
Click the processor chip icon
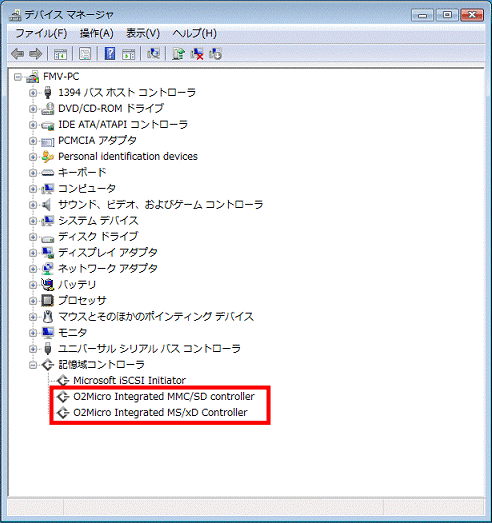(x=48, y=301)
